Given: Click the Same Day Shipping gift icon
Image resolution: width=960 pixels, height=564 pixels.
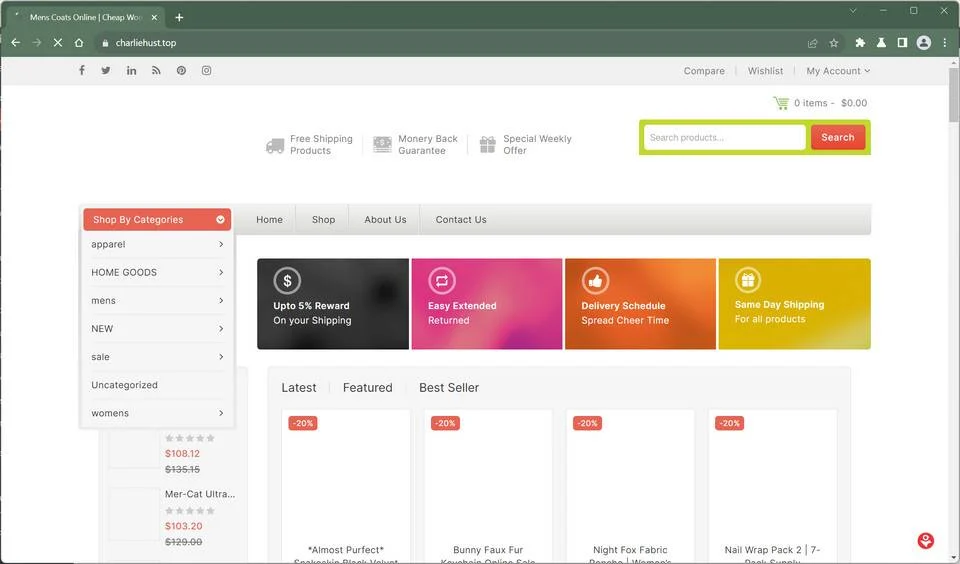Looking at the screenshot, I should pyautogui.click(x=748, y=280).
